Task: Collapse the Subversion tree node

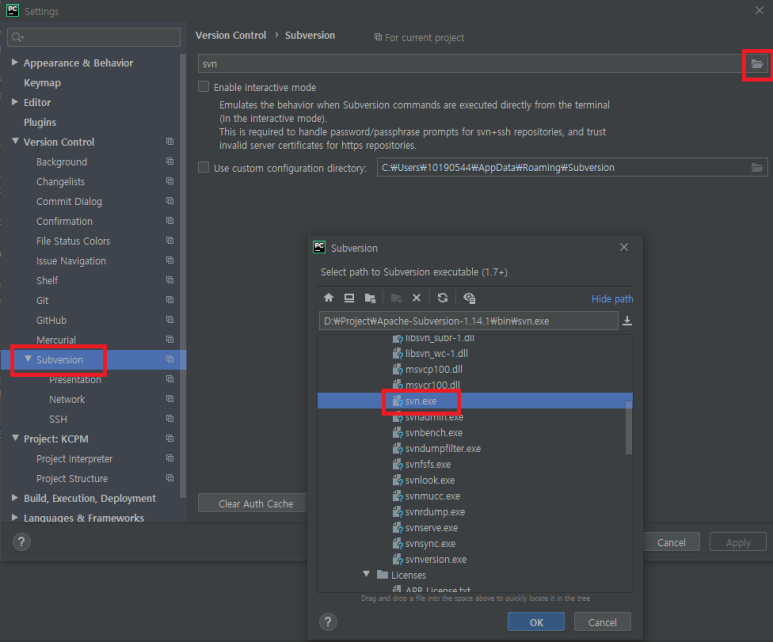Action: (28, 359)
